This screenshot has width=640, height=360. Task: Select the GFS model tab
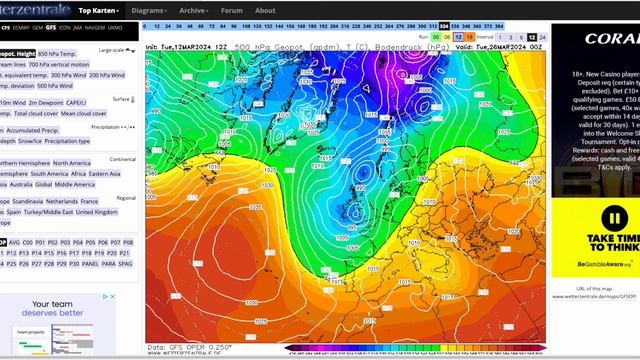(51, 28)
